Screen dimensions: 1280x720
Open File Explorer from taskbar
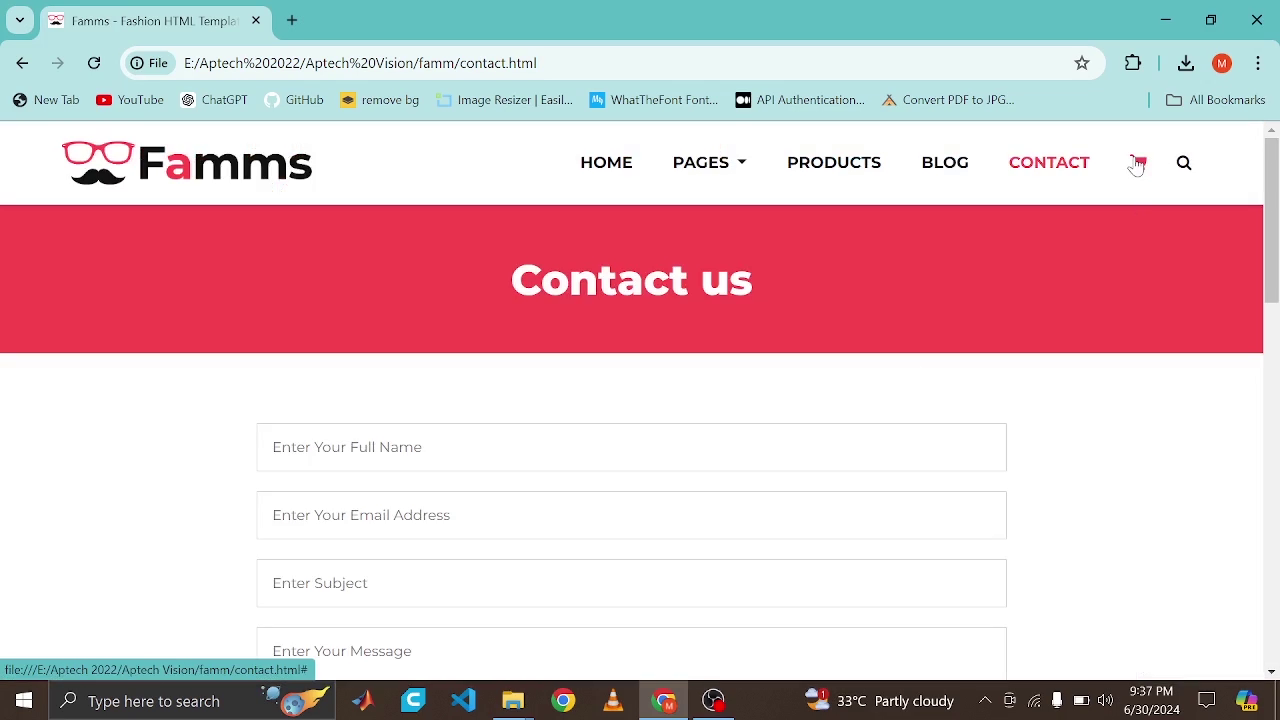(x=513, y=701)
